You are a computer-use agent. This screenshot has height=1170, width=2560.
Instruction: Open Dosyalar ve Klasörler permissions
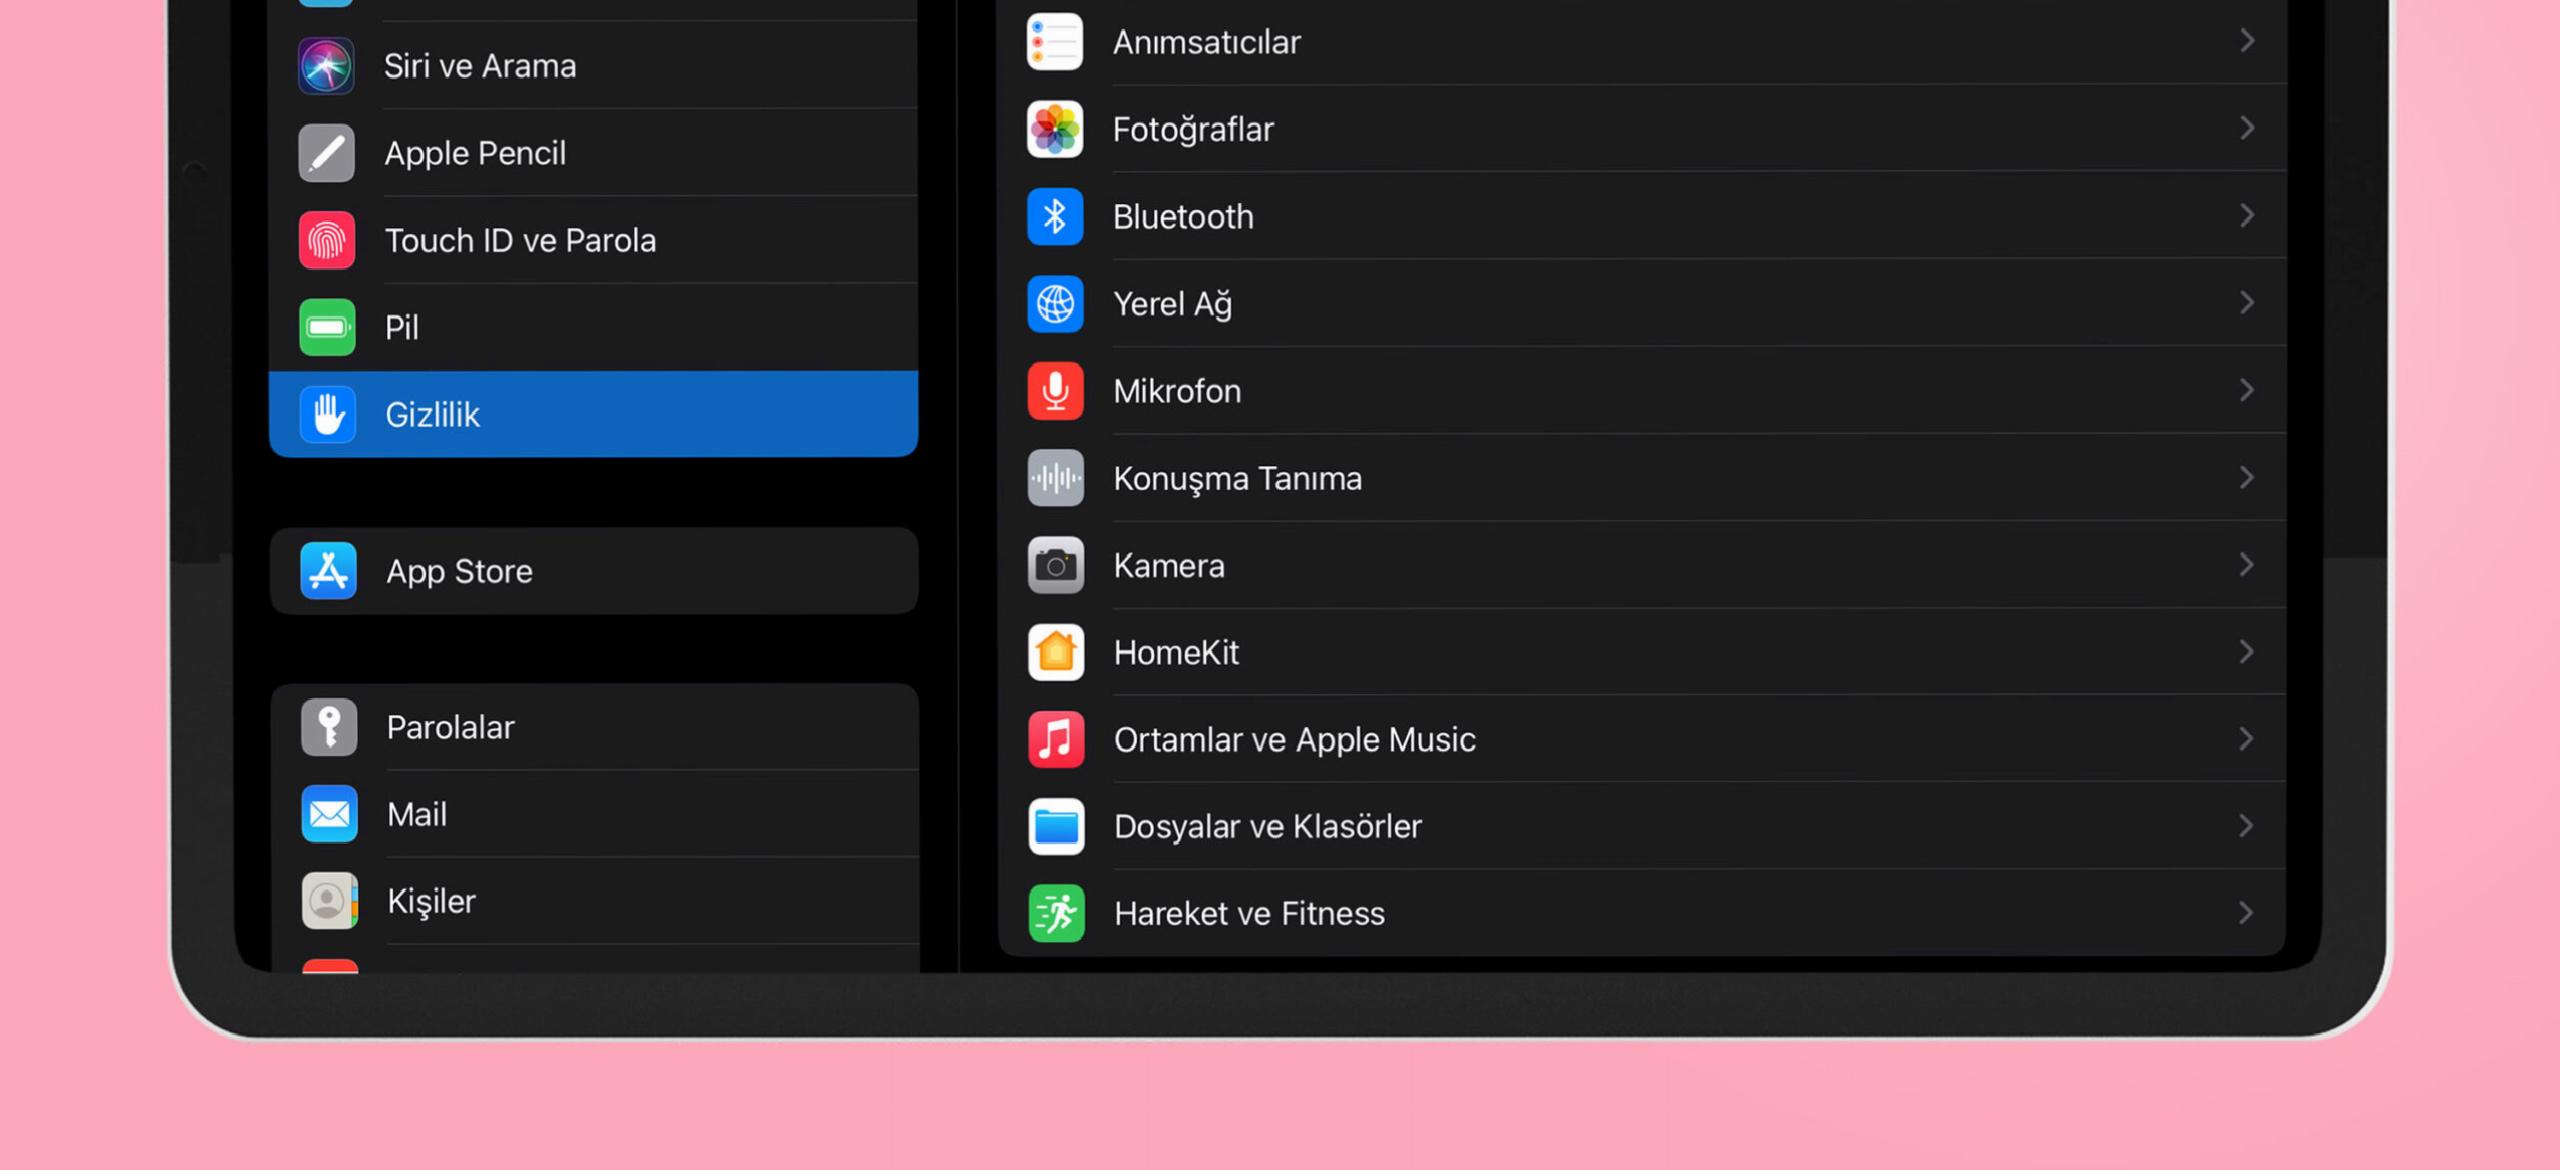click(1642, 826)
